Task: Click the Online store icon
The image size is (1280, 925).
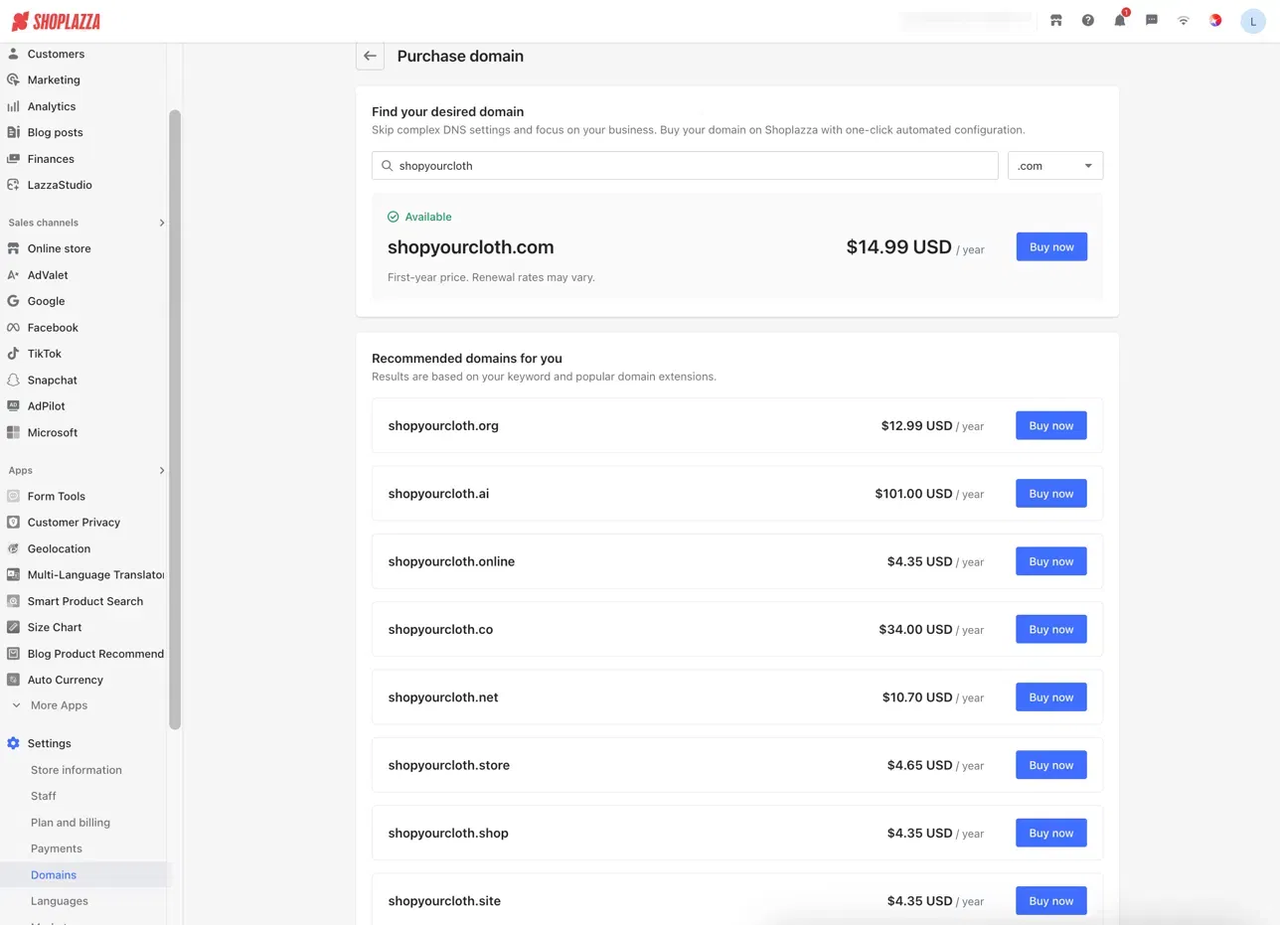Action: 13,249
